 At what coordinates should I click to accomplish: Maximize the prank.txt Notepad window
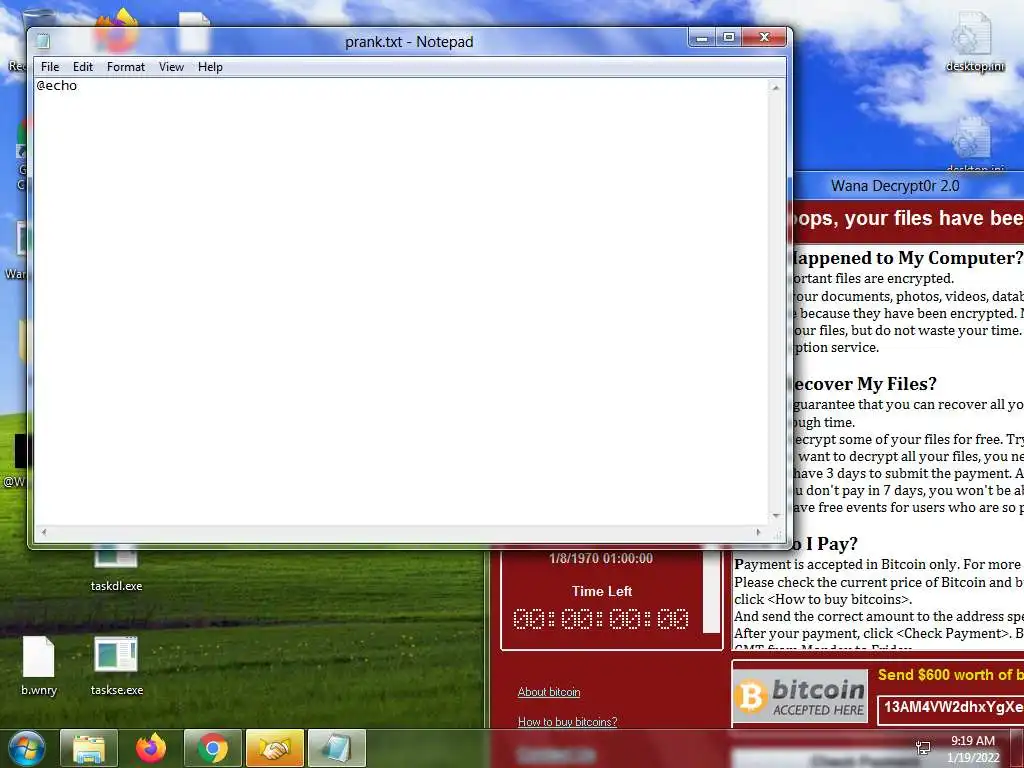(729, 38)
